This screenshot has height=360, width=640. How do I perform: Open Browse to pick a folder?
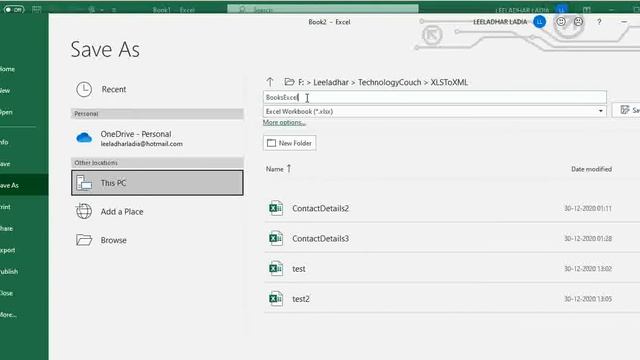(x=157, y=240)
